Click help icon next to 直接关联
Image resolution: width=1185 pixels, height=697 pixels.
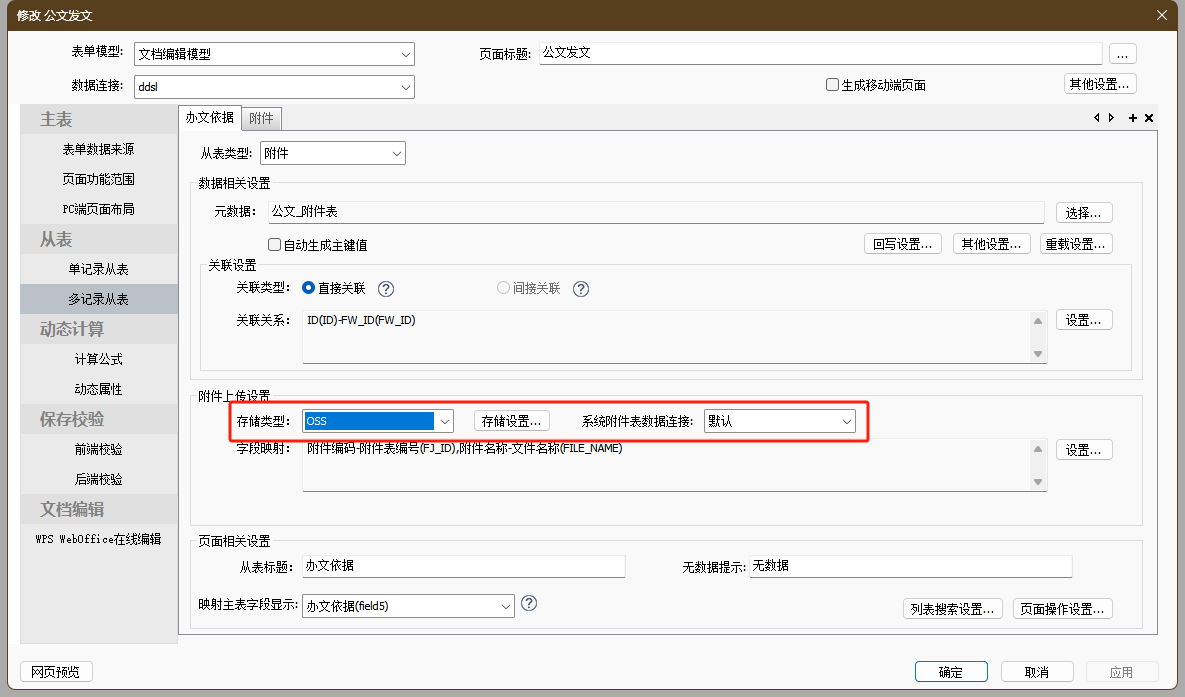(386, 289)
